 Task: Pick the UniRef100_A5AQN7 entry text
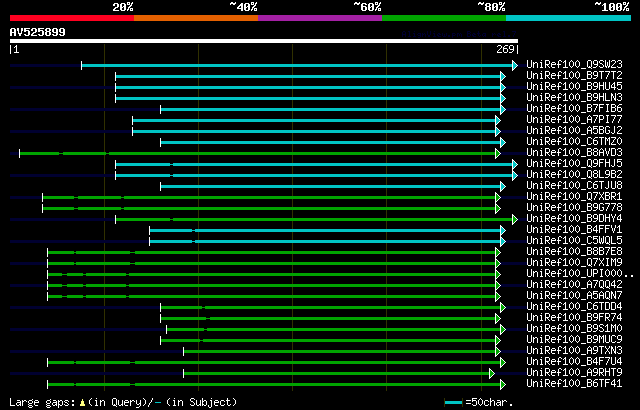click(574, 296)
